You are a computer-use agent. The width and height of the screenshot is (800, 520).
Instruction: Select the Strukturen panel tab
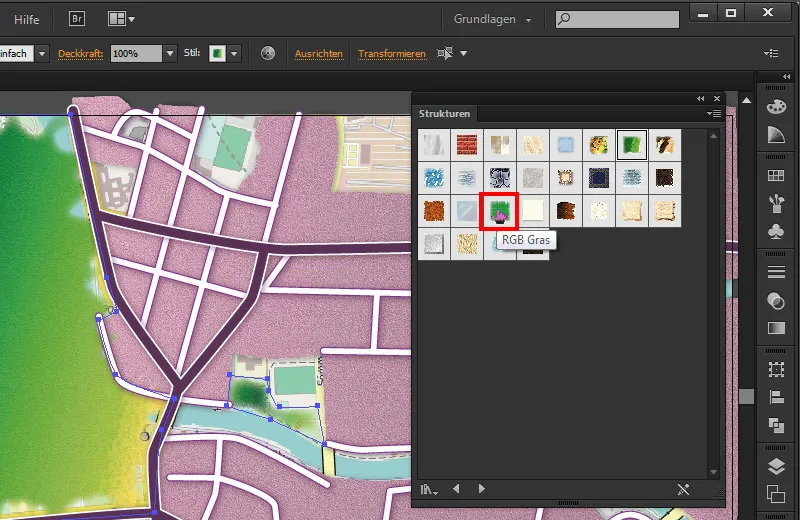pos(444,114)
